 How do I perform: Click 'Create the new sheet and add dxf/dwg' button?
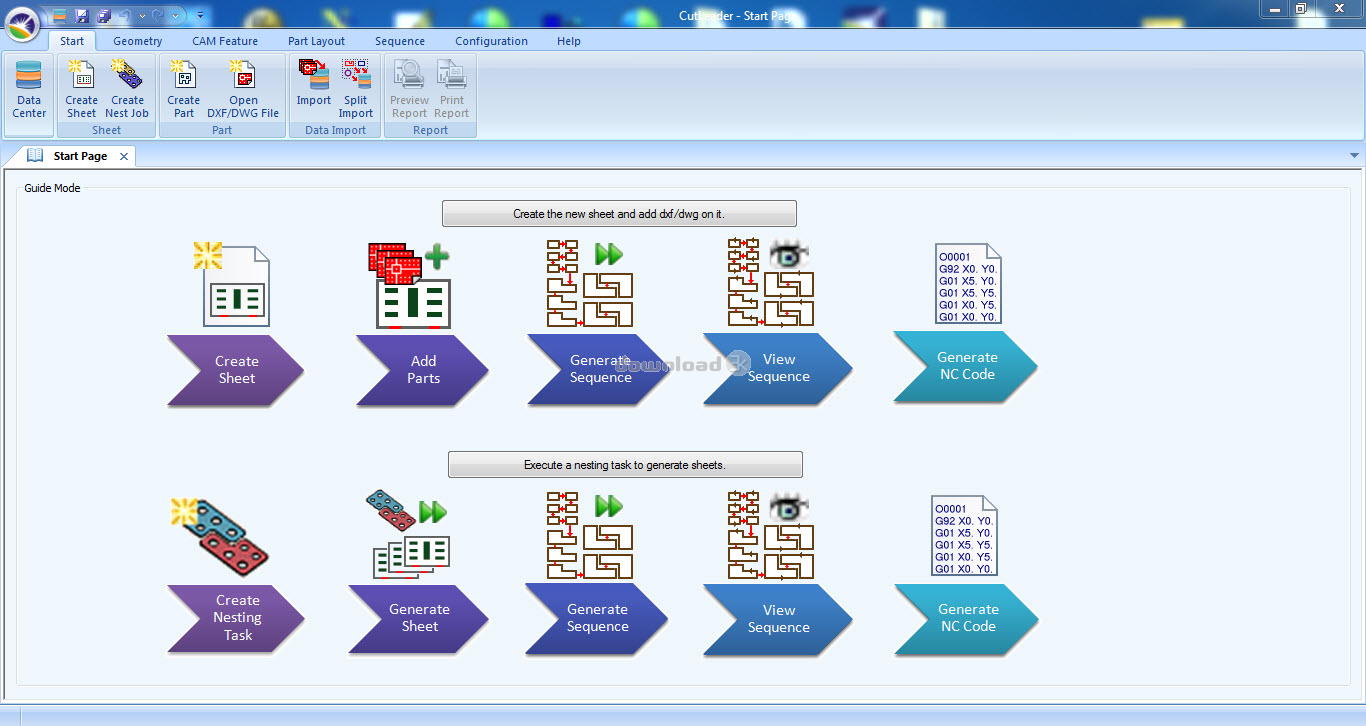(x=619, y=213)
